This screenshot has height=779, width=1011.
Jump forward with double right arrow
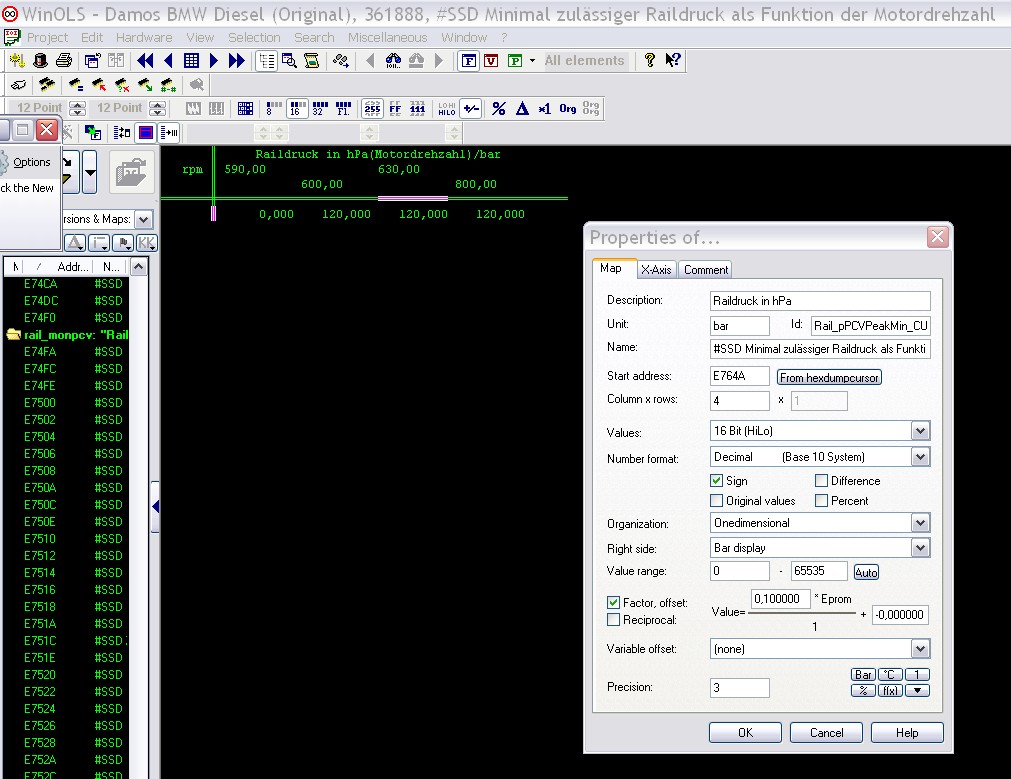(x=237, y=61)
